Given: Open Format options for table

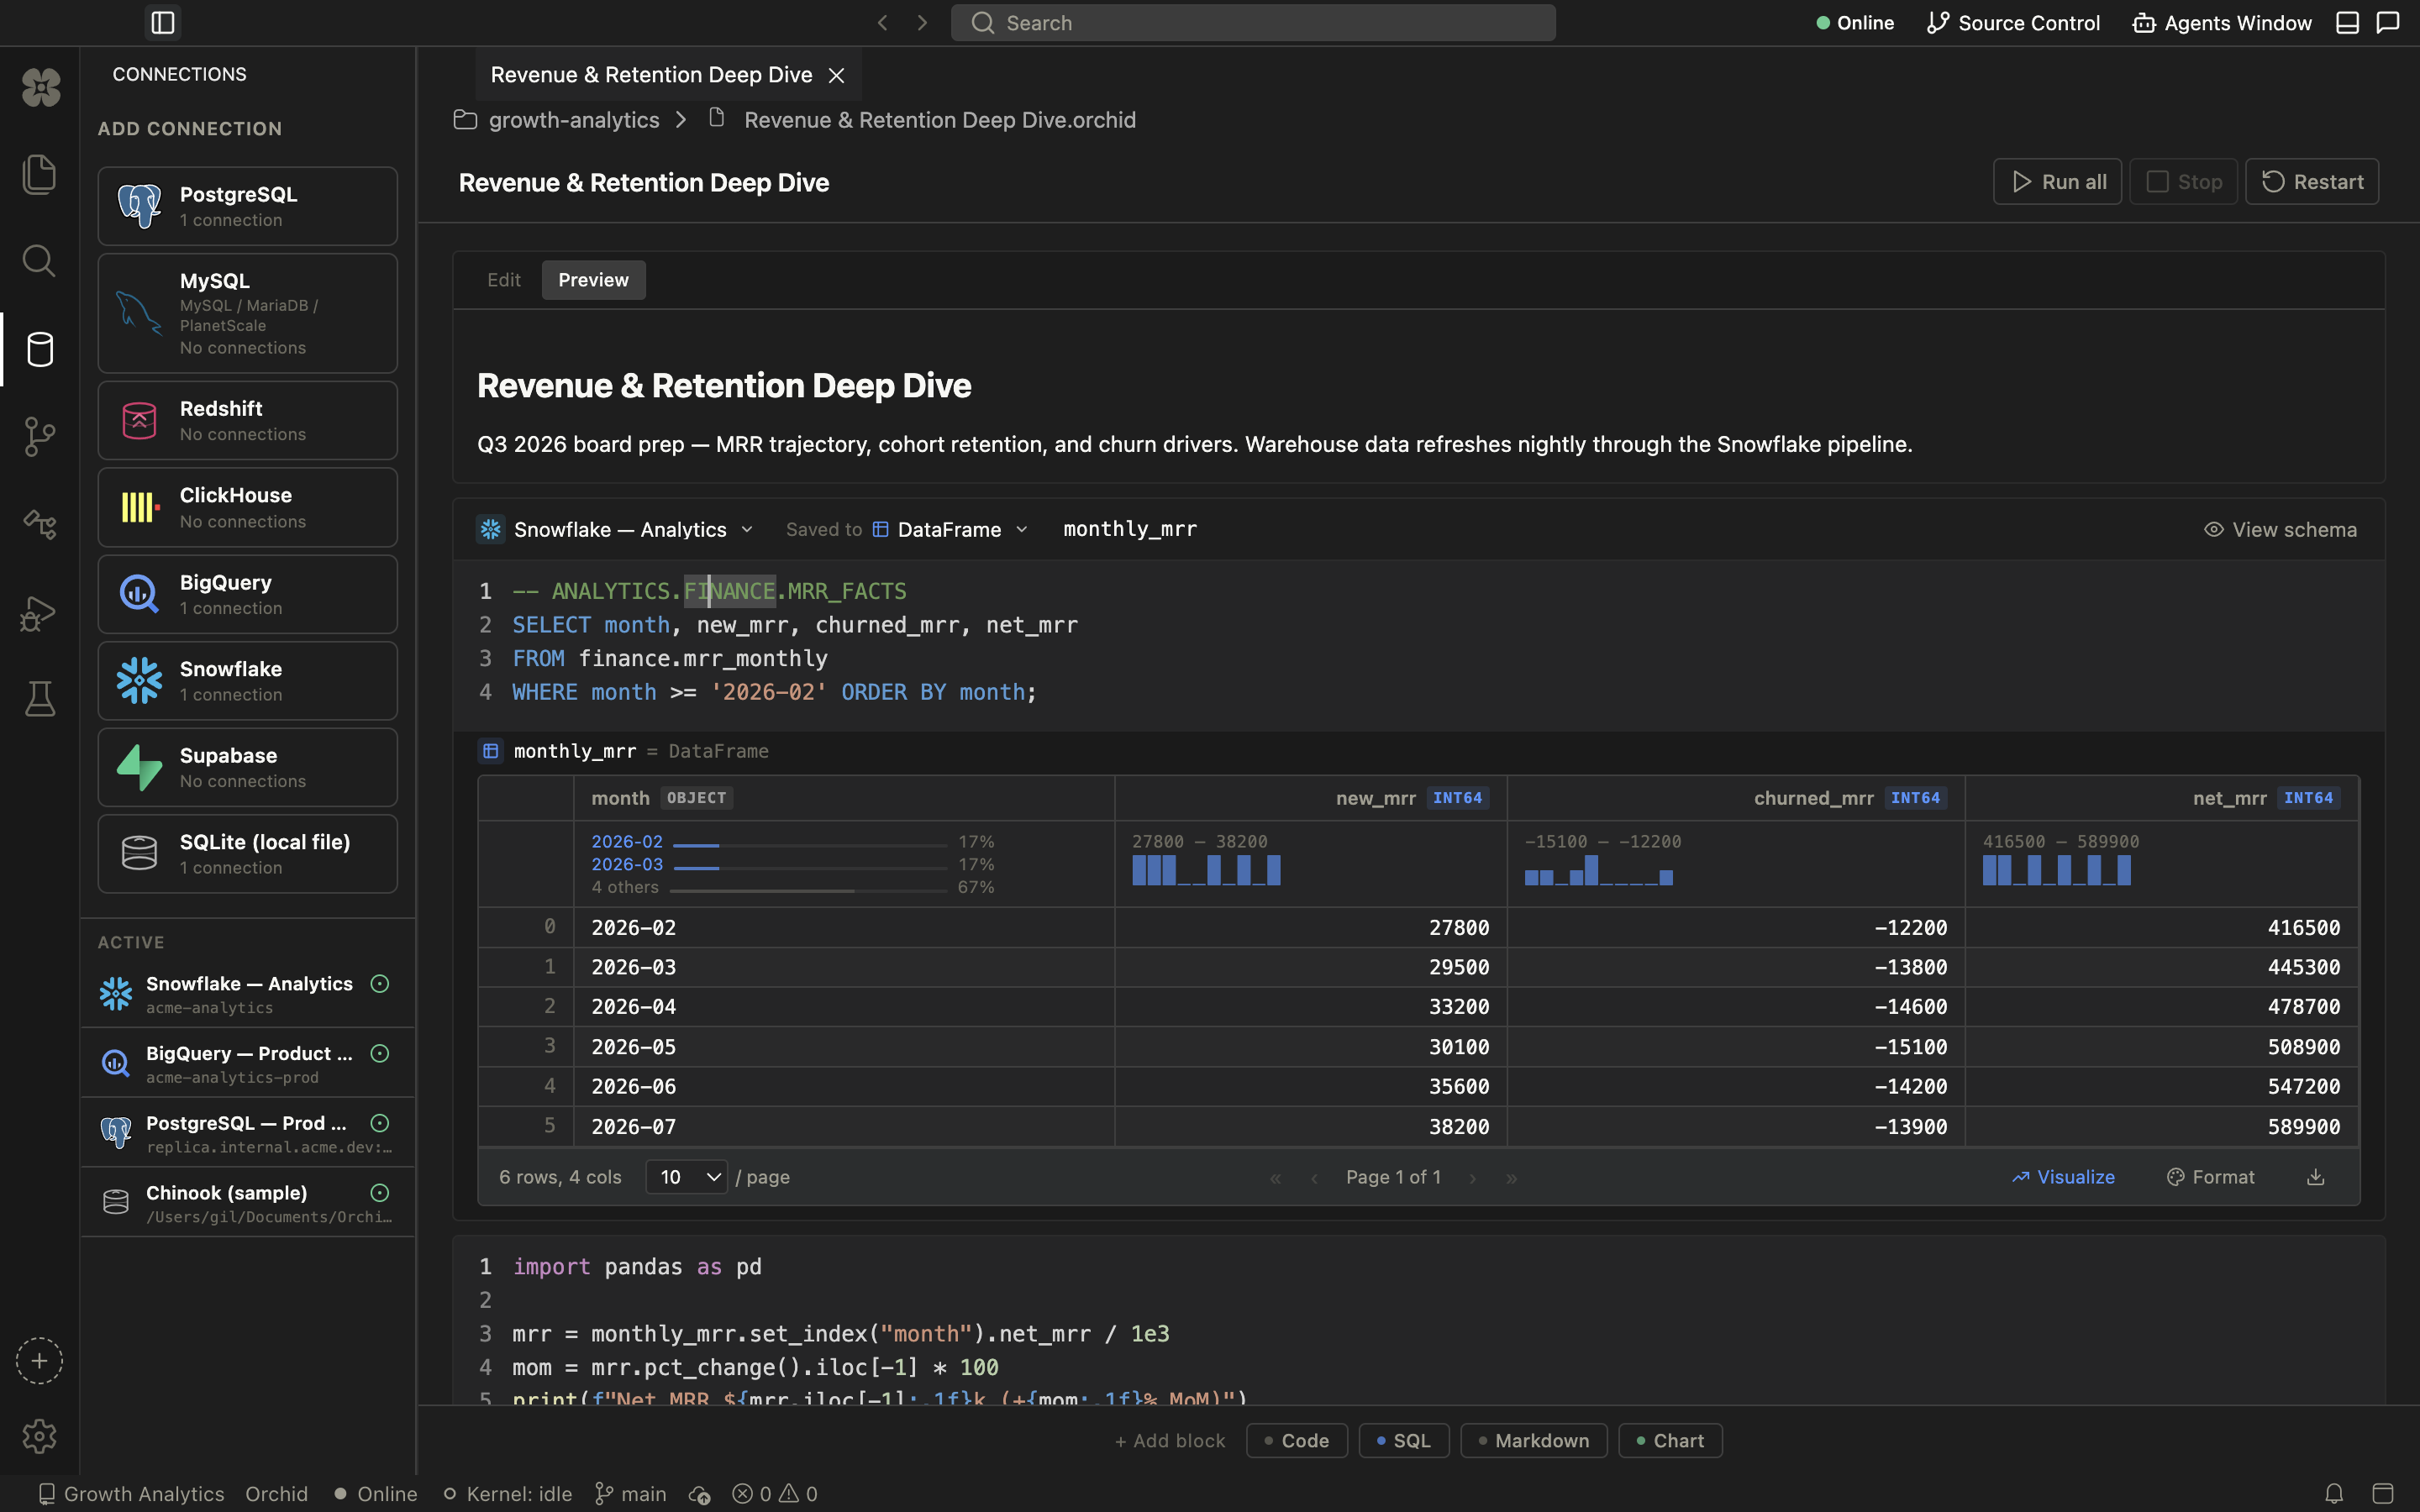Looking at the screenshot, I should point(2210,1177).
